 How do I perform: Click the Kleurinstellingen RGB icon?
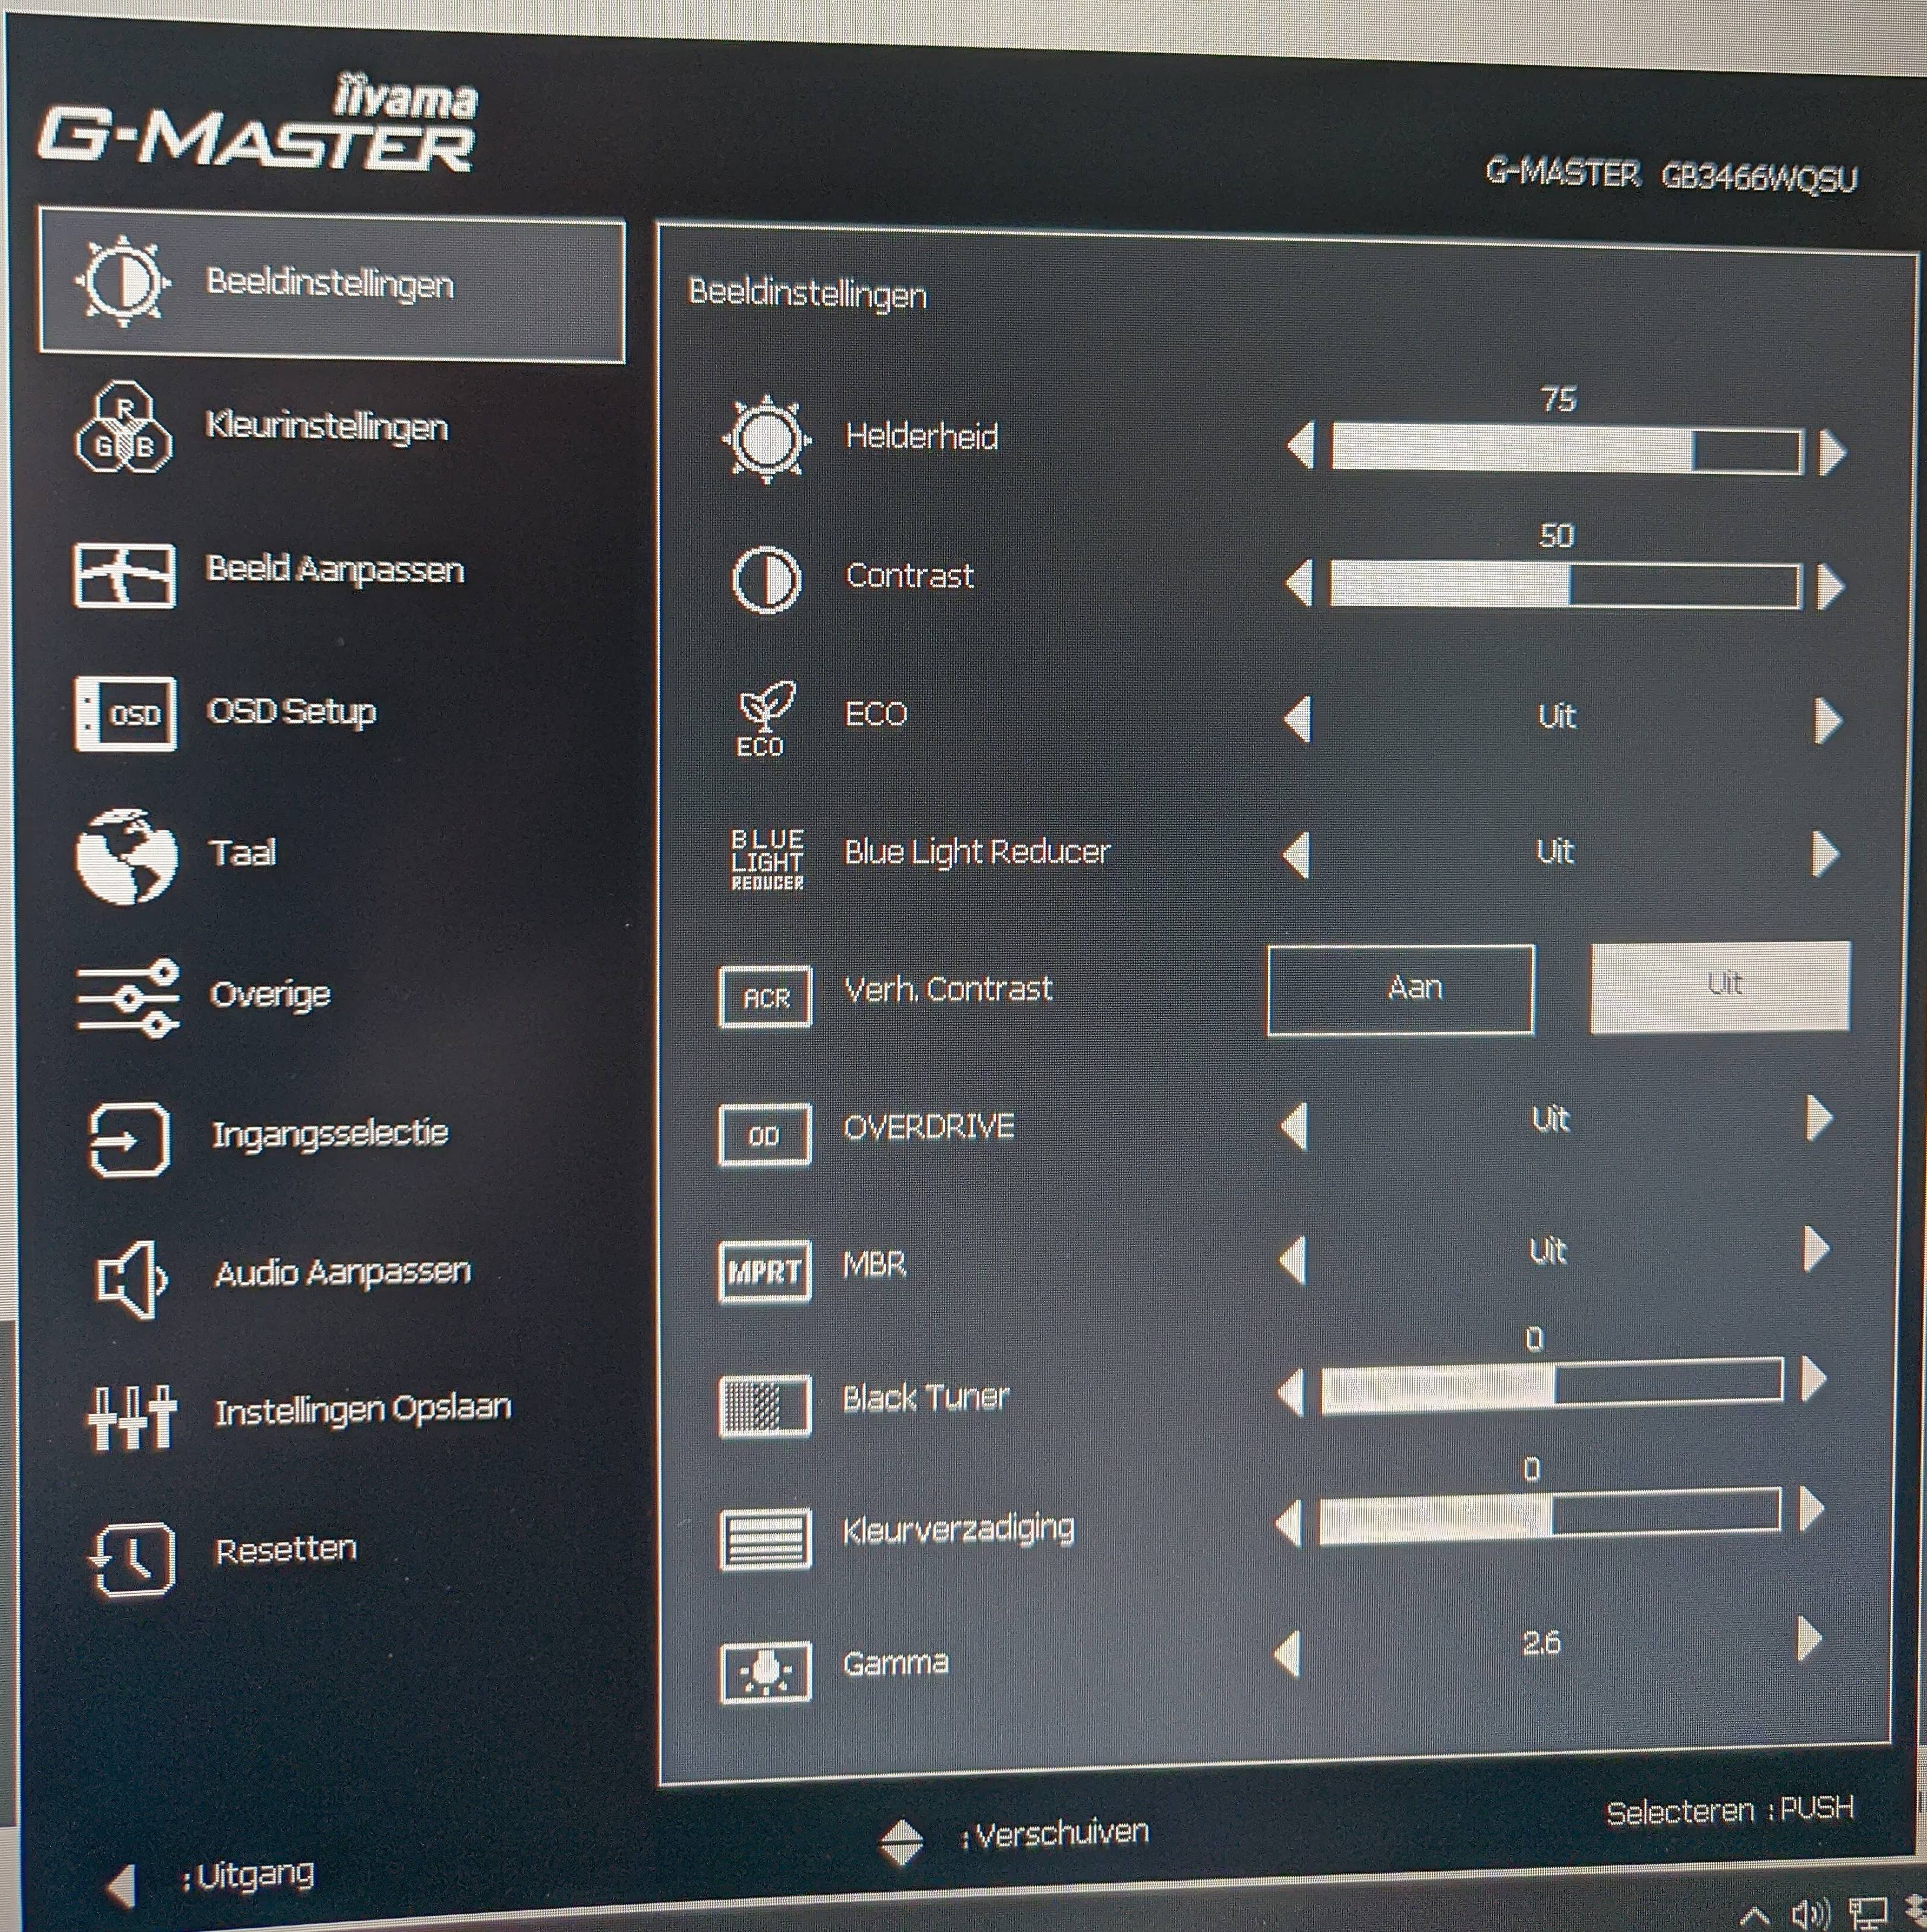point(123,427)
